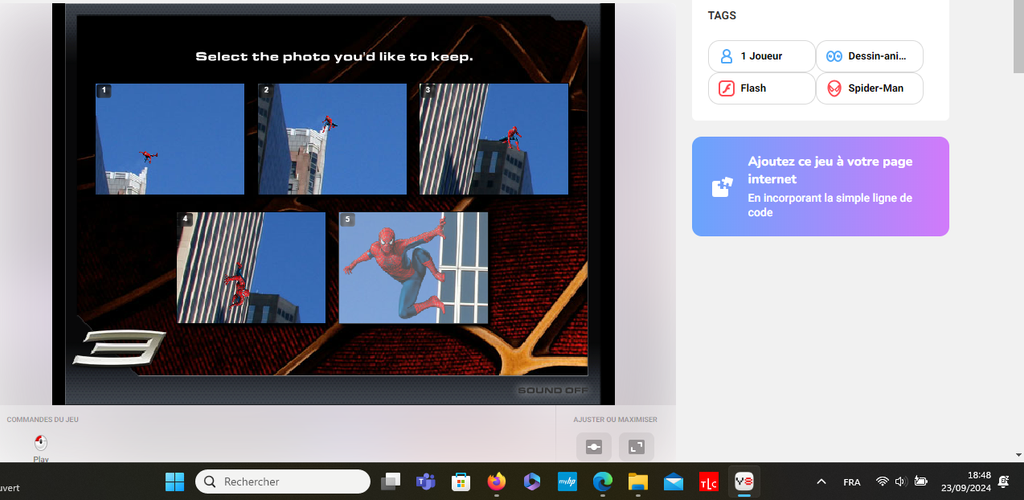The height and width of the screenshot is (500, 1024).
Task: Click the Flash tag
Action: (761, 88)
